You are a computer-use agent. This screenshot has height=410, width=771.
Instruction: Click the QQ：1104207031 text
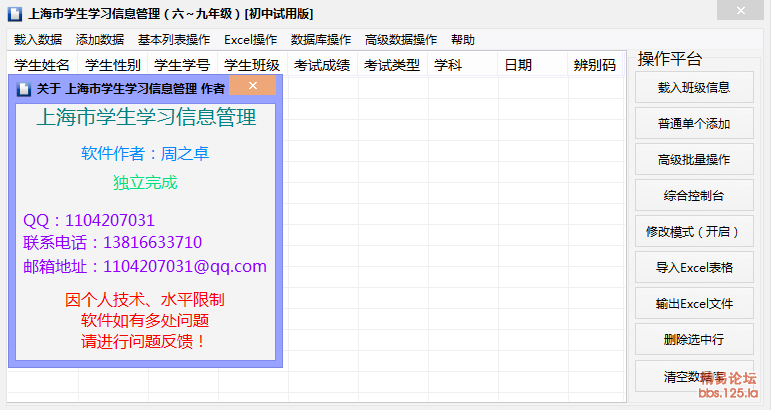coord(89,220)
